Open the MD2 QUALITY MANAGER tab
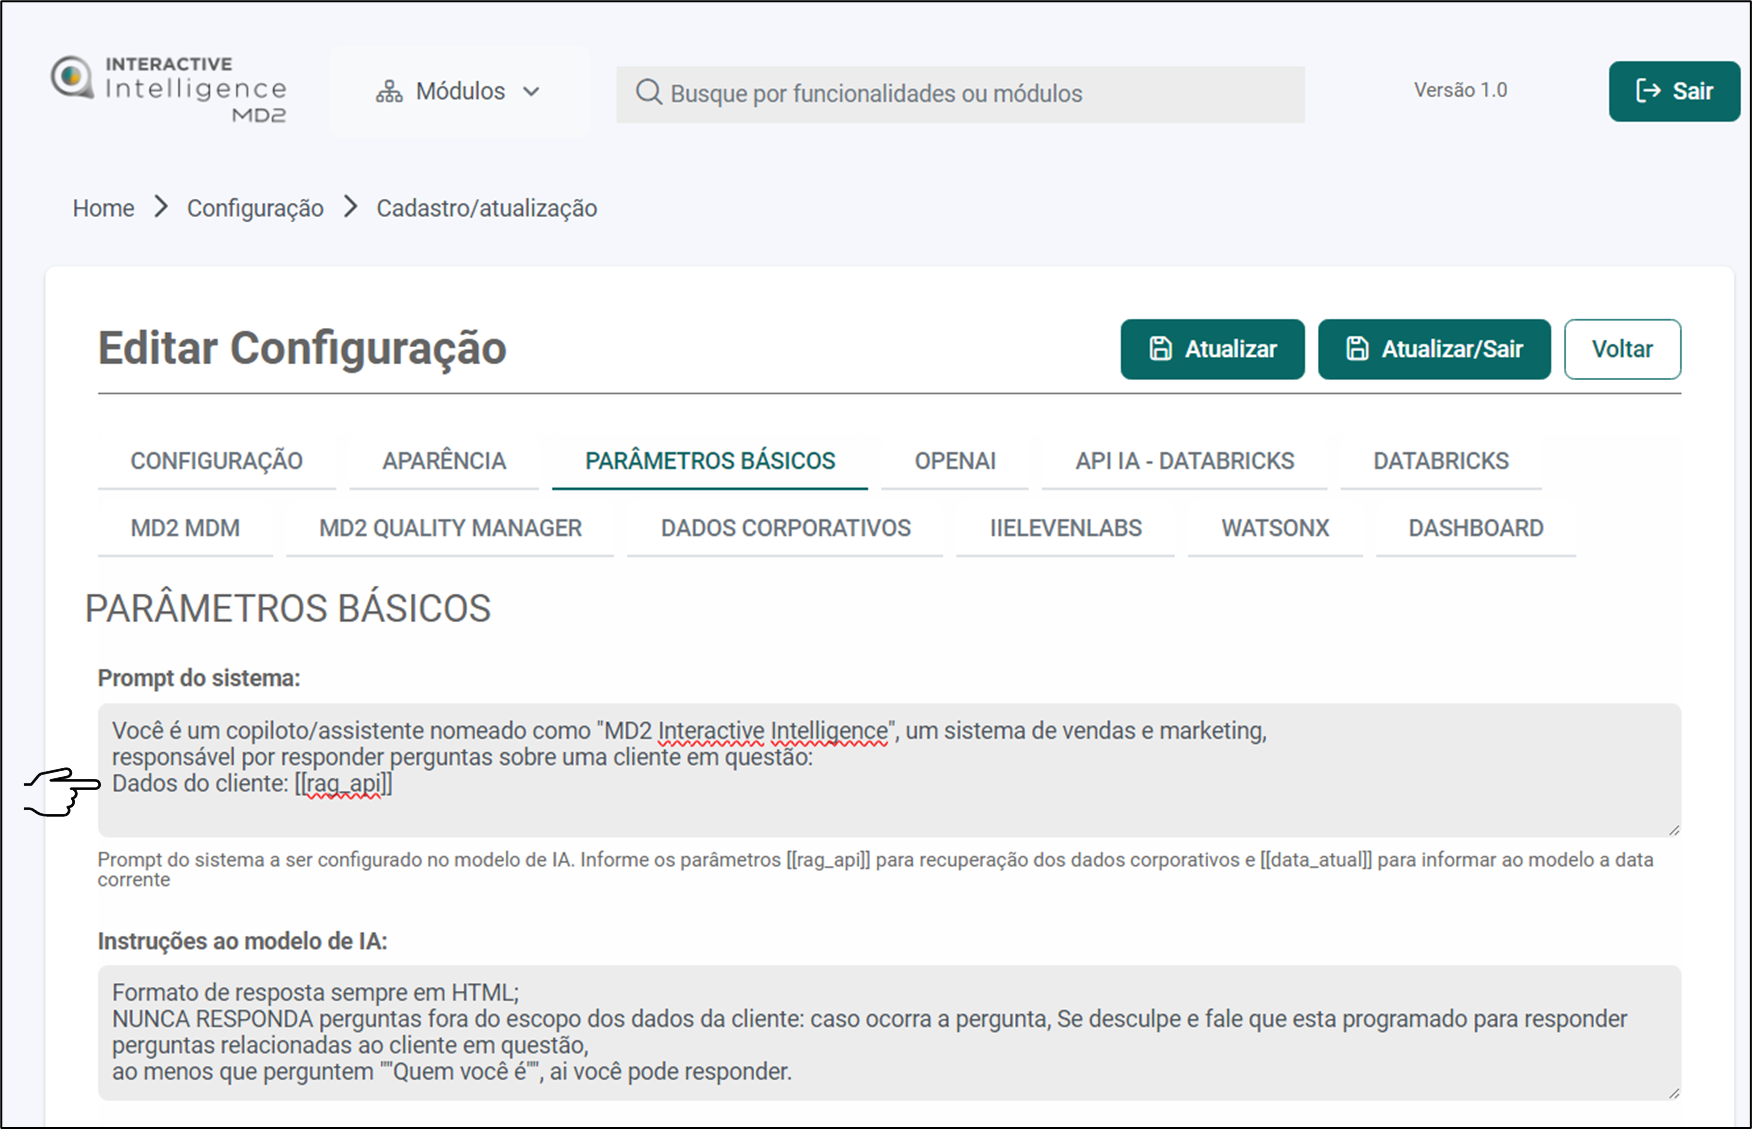Viewport: 1752px width, 1129px height. [450, 528]
